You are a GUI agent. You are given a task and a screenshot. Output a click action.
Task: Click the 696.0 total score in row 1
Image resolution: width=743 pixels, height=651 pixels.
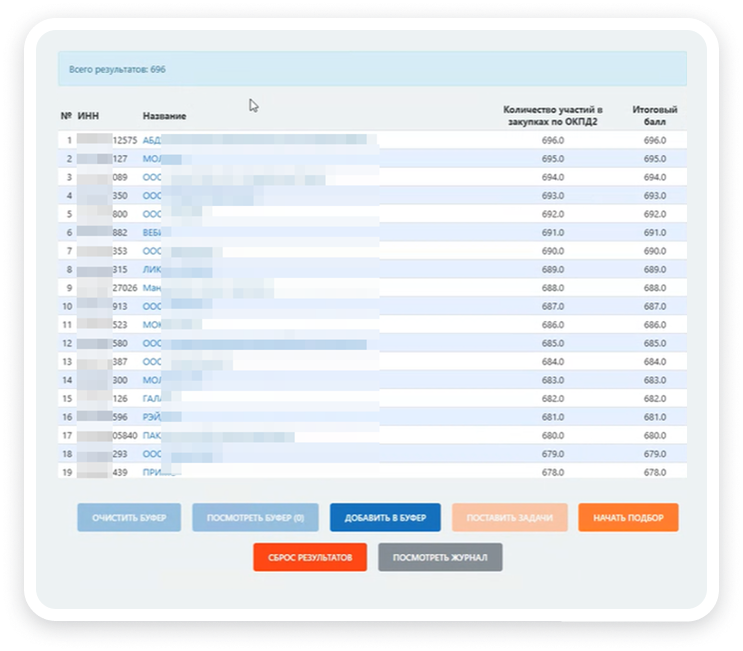tap(654, 140)
